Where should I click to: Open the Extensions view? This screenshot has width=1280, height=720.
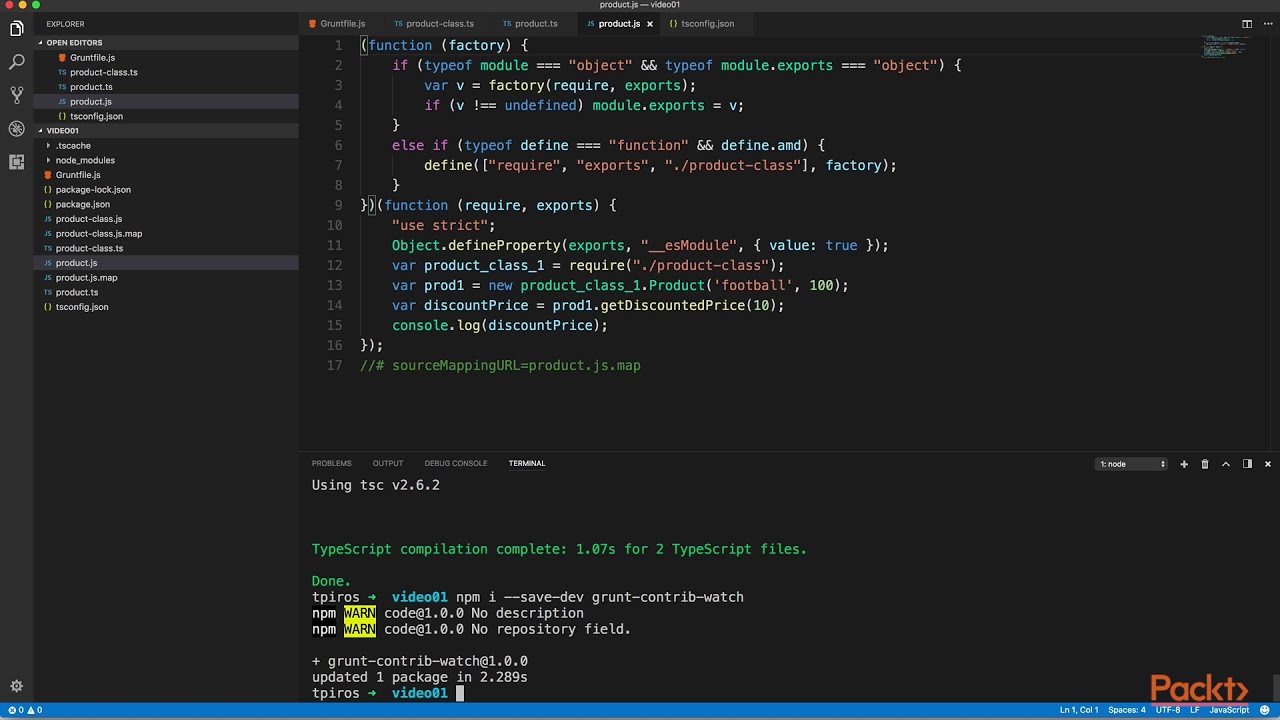(x=16, y=161)
